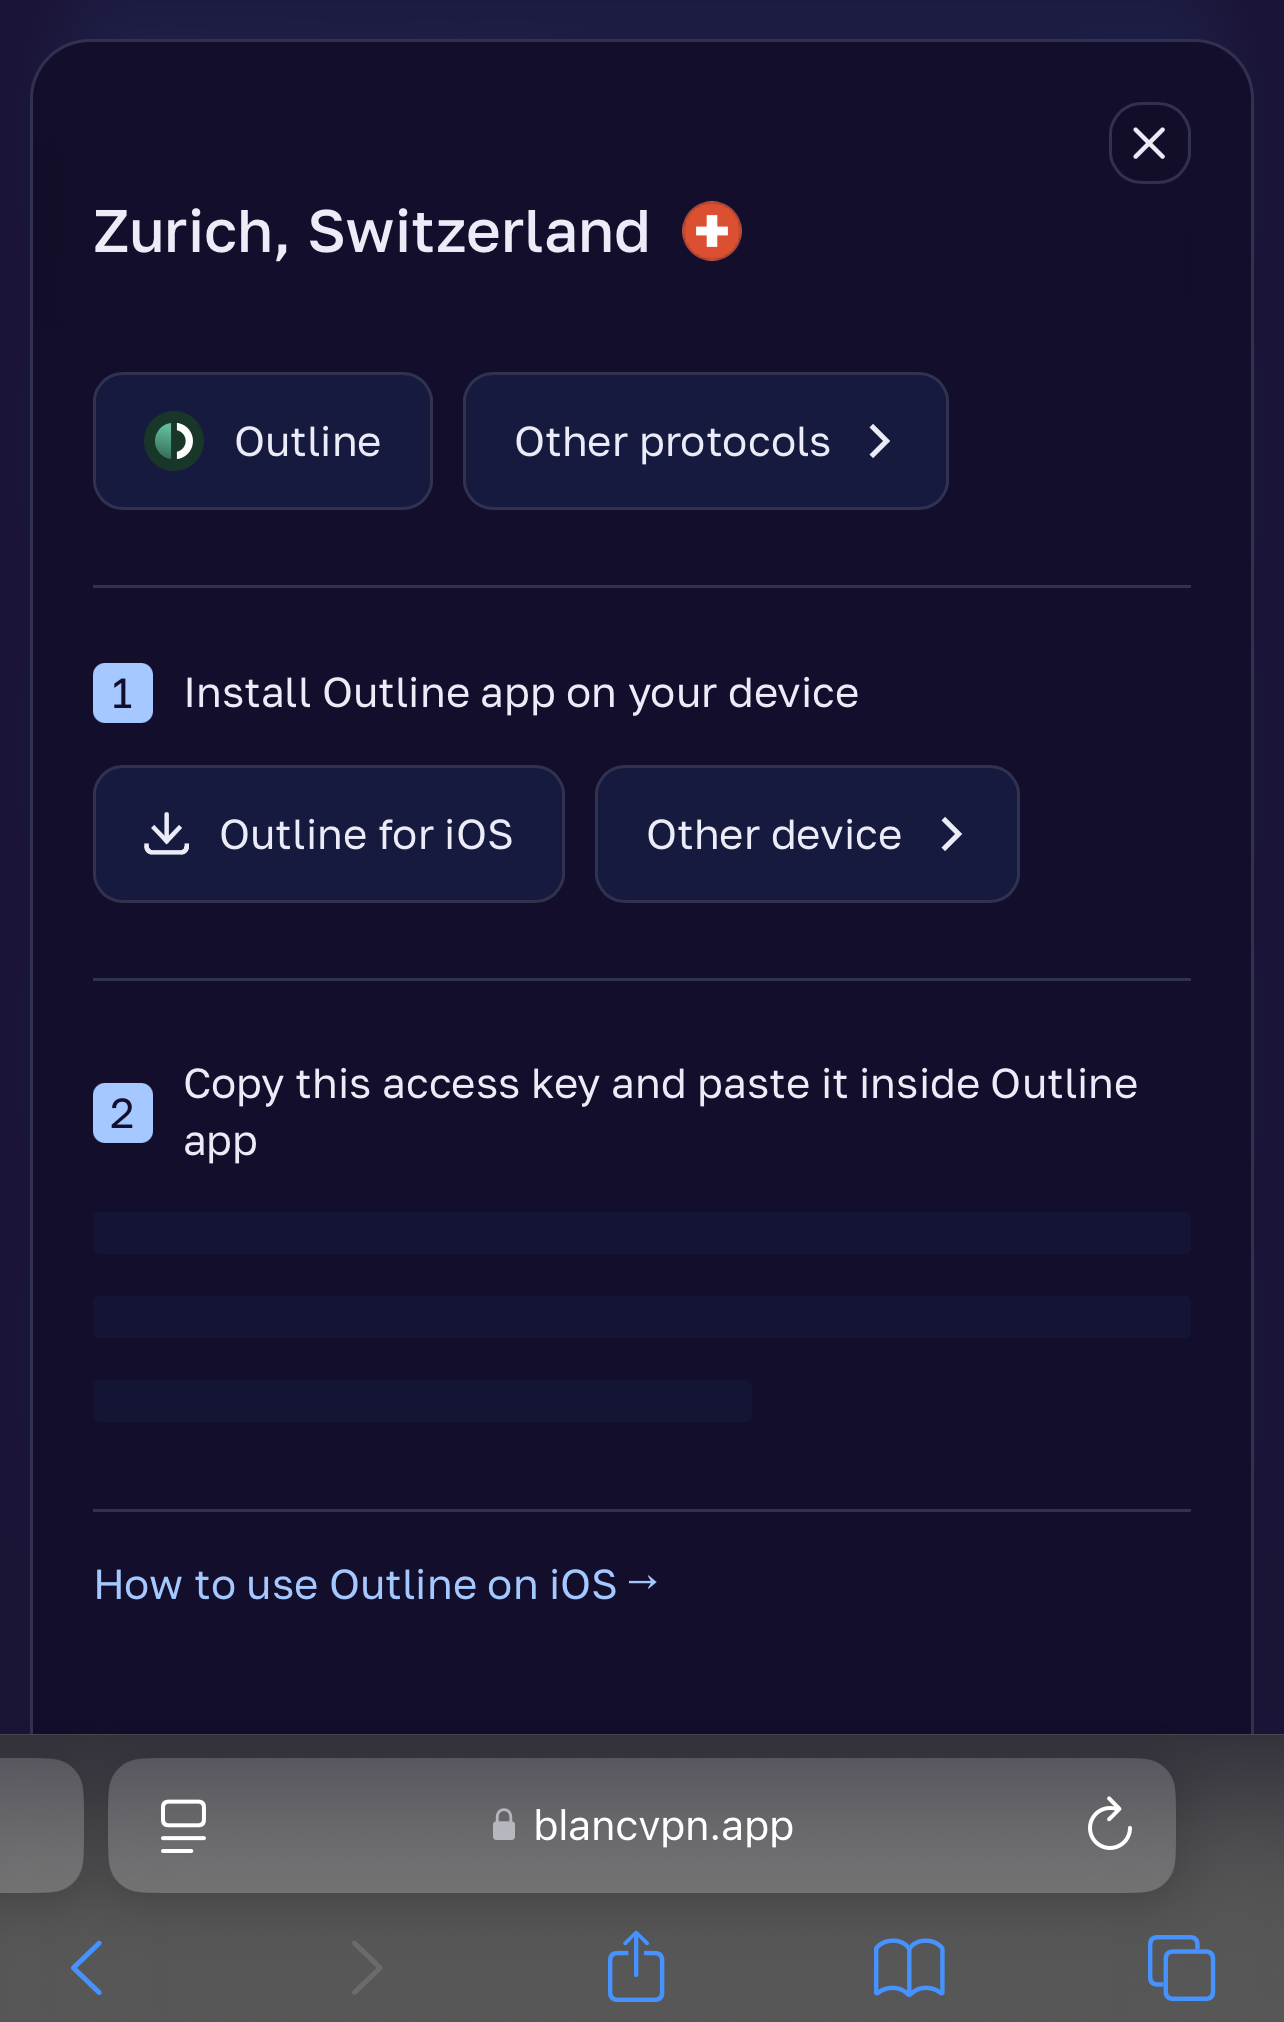1284x2022 pixels.
Task: Go back to previous page
Action: (88, 1968)
